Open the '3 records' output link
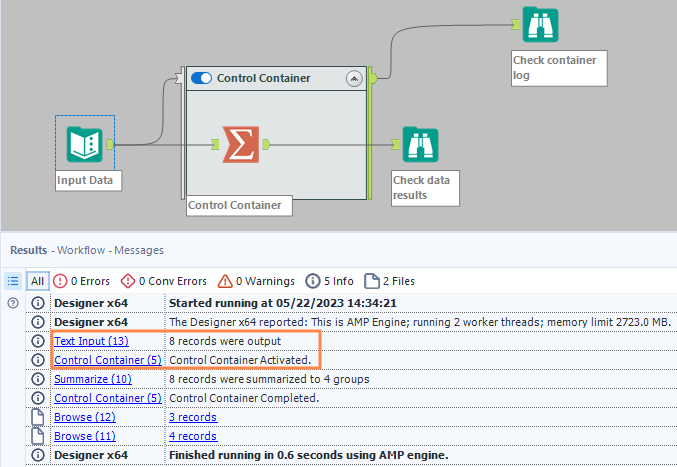This screenshot has height=467, width=677. pyautogui.click(x=192, y=417)
